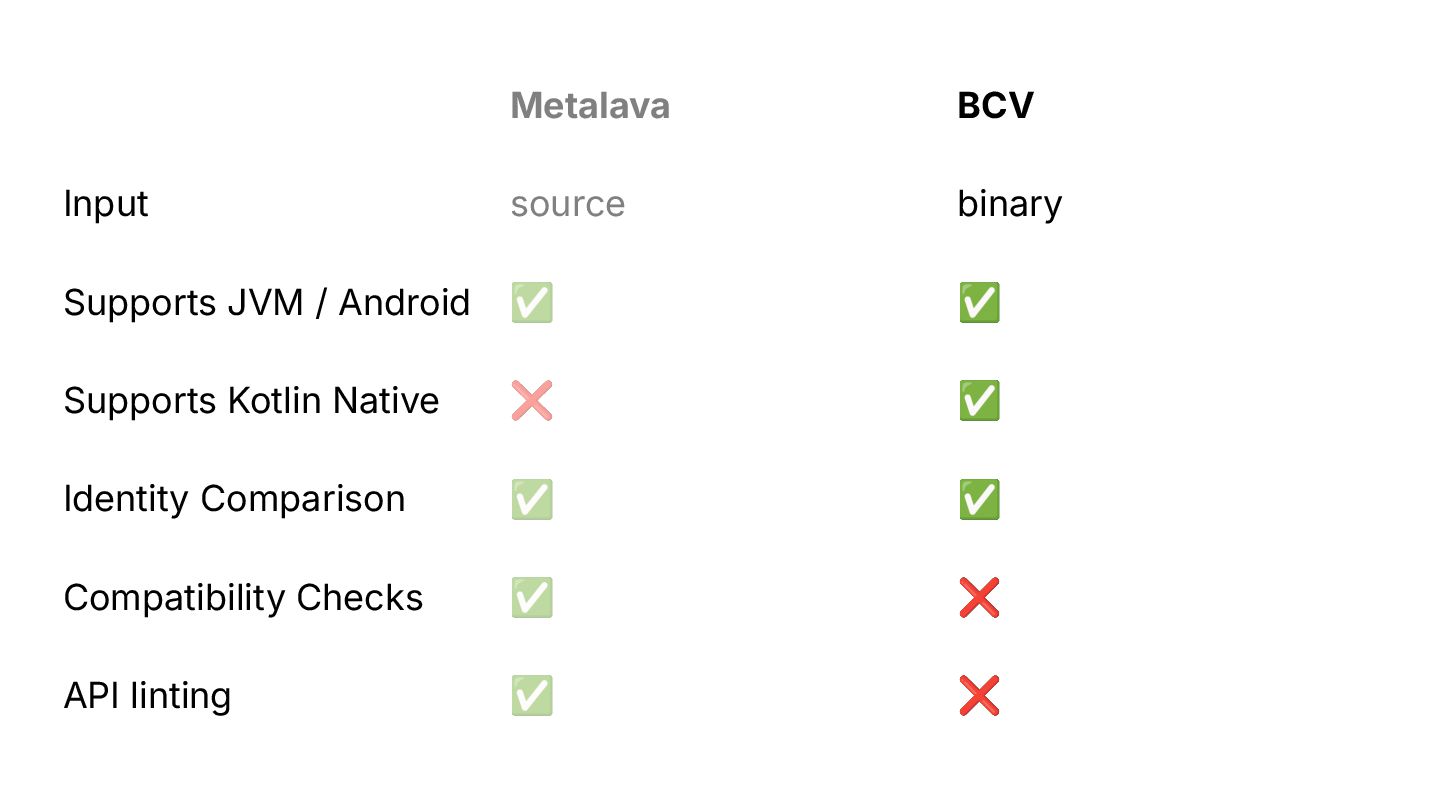The width and height of the screenshot is (1440, 810).
Task: Click Metalava's Kotlin Native red cross
Action: (x=531, y=400)
